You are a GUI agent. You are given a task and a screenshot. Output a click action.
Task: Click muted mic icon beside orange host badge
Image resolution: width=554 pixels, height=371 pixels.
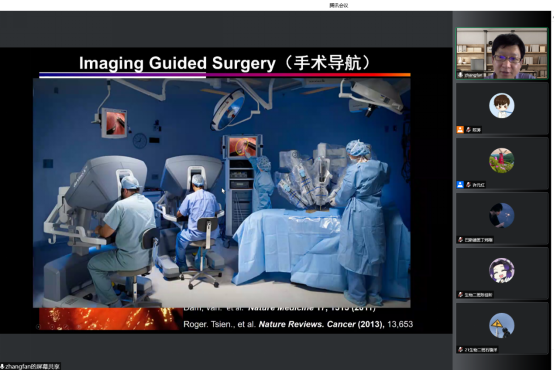pos(468,130)
